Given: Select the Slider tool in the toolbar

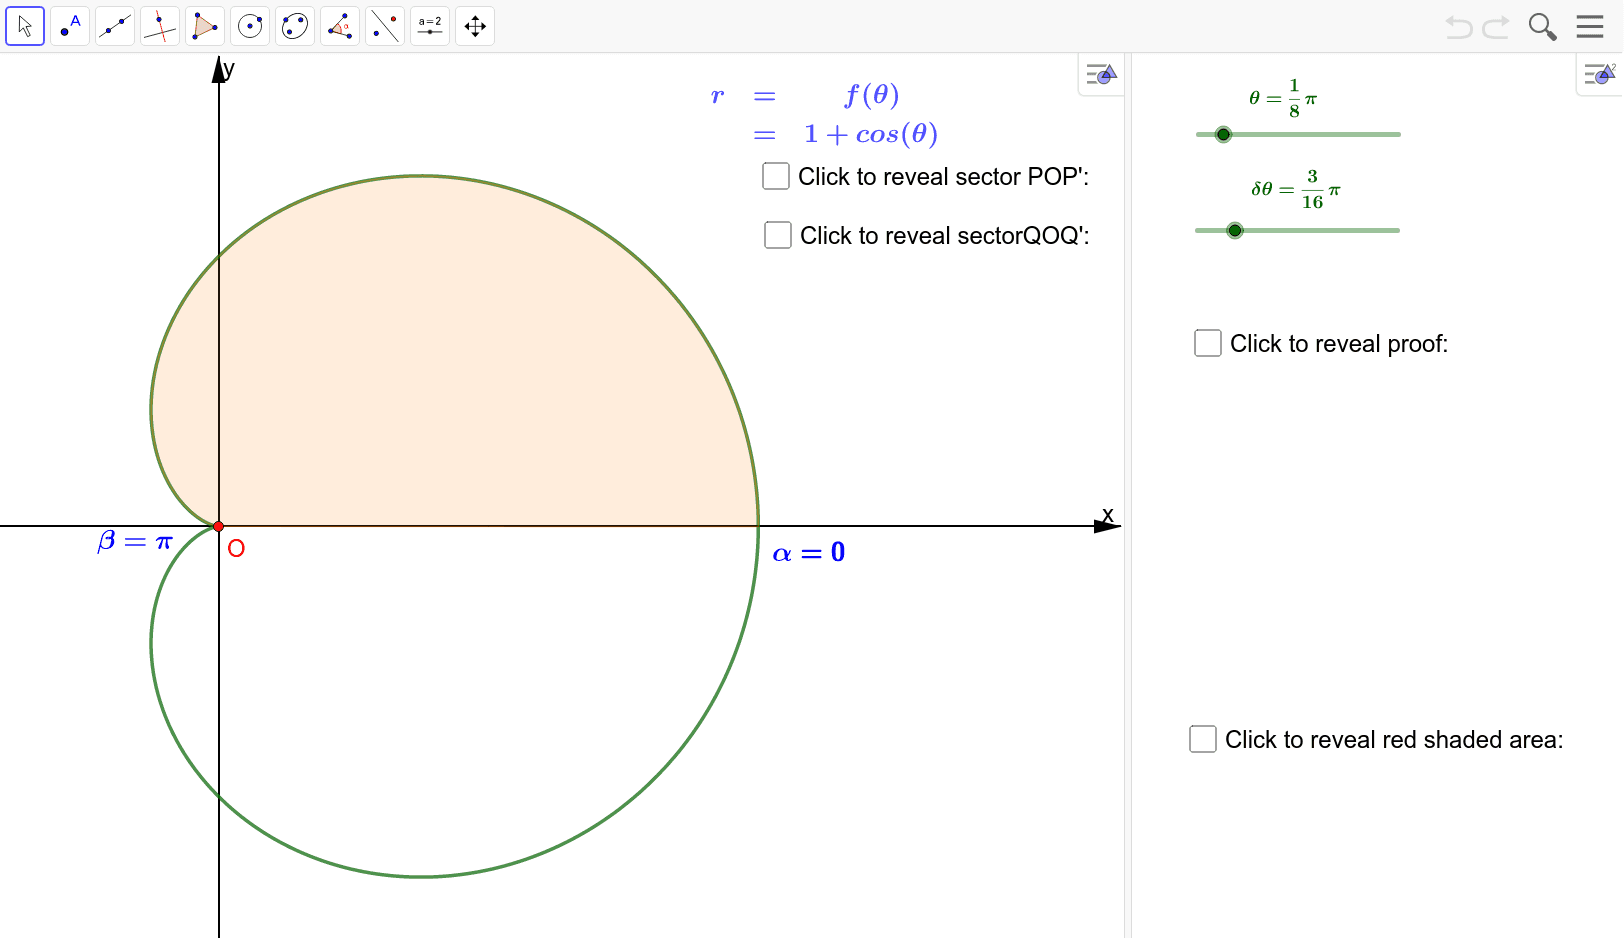Looking at the screenshot, I should coord(430,26).
